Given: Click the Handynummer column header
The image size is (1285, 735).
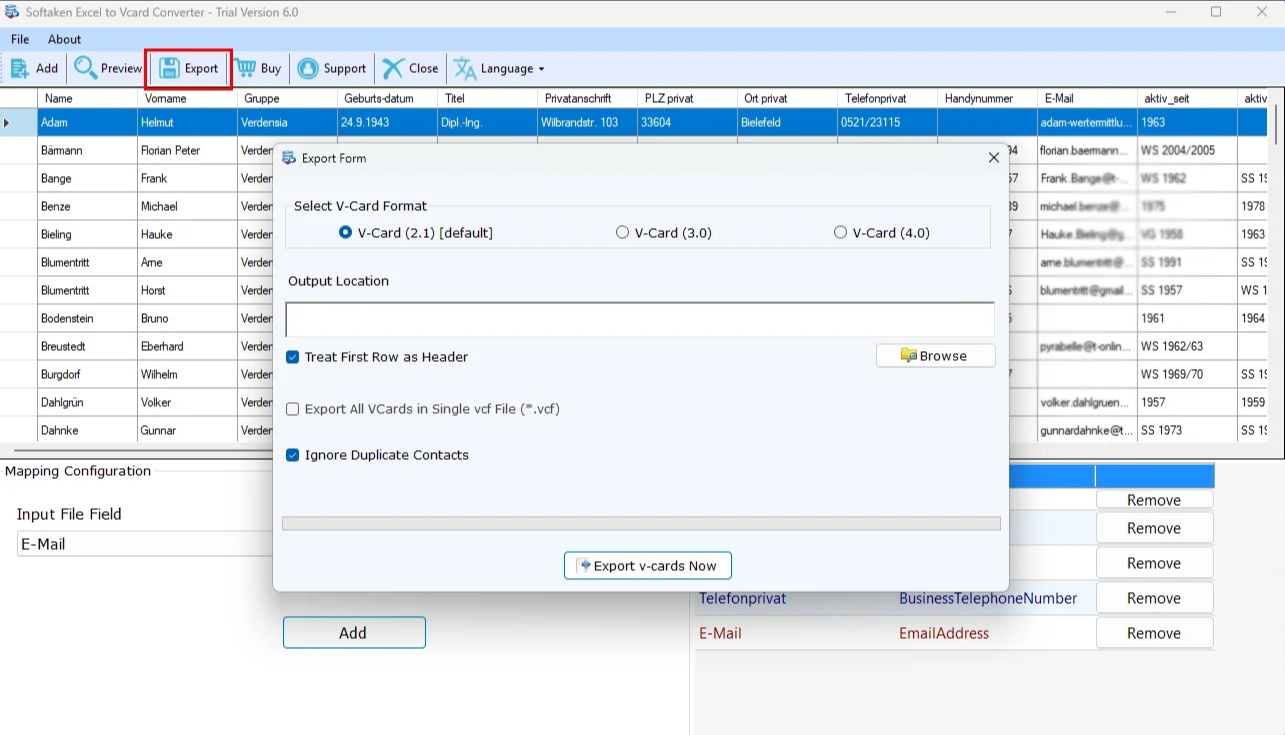Looking at the screenshot, I should tap(987, 98).
